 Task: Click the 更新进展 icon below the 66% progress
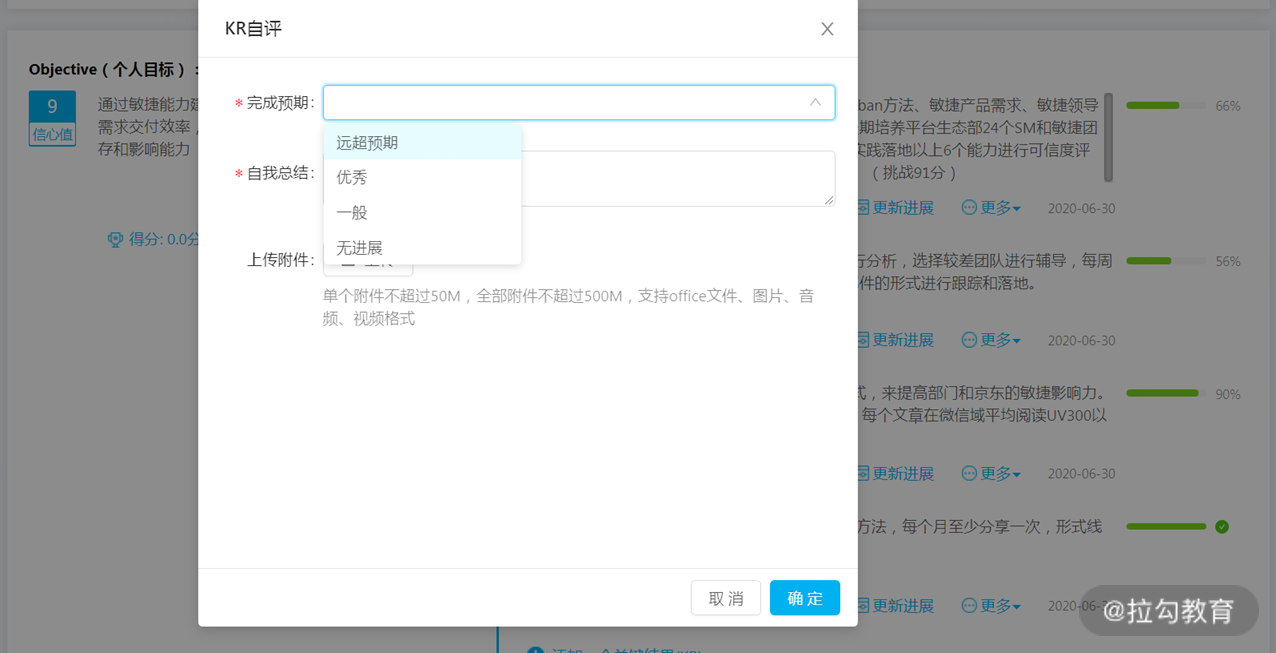pos(864,208)
